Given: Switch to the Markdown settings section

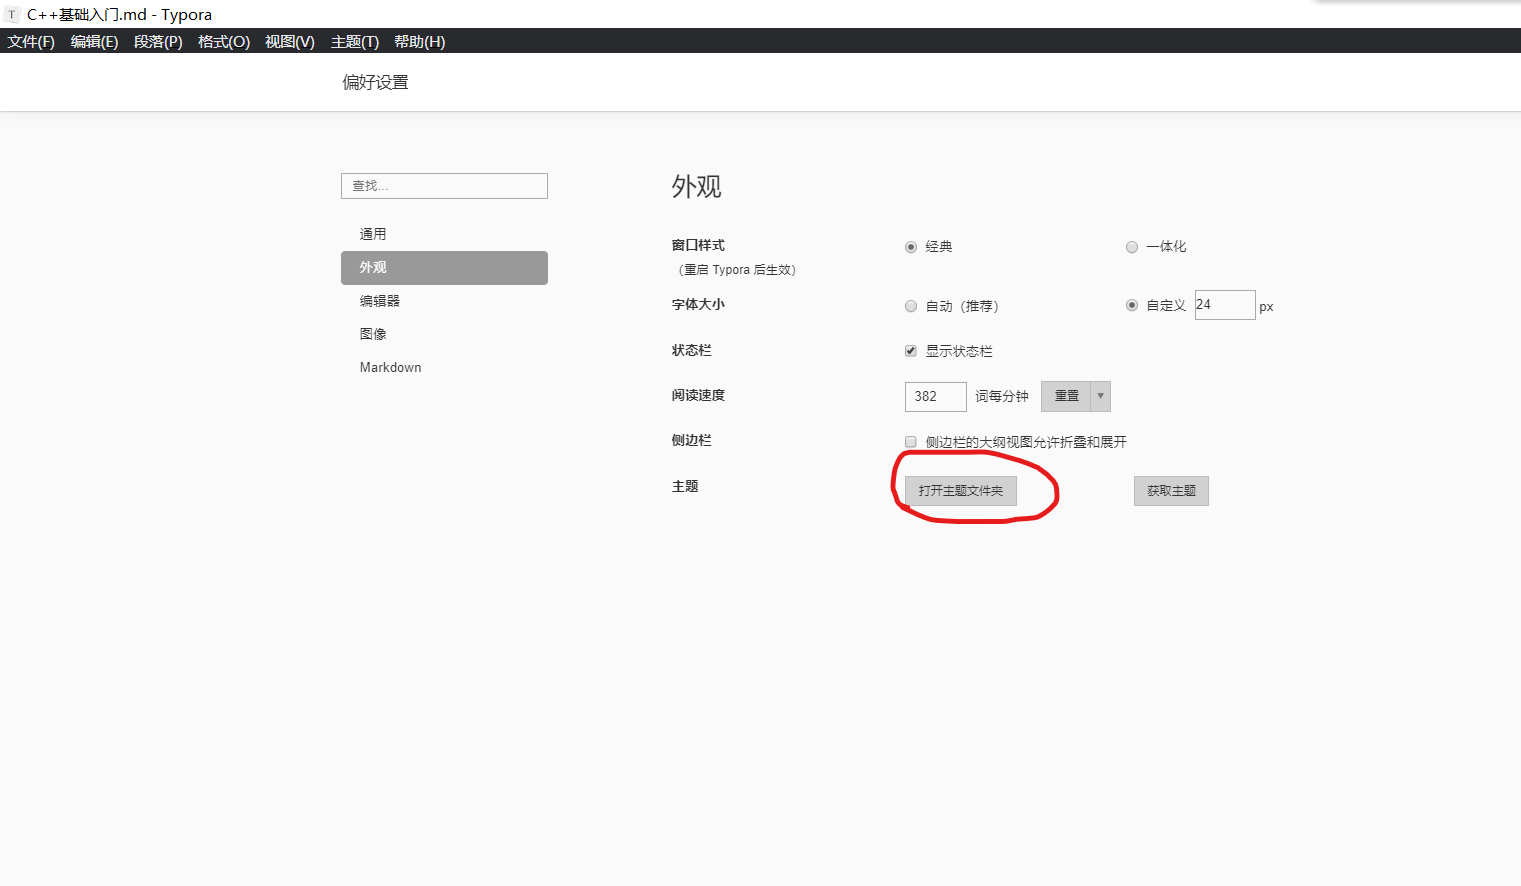Looking at the screenshot, I should pyautogui.click(x=390, y=367).
